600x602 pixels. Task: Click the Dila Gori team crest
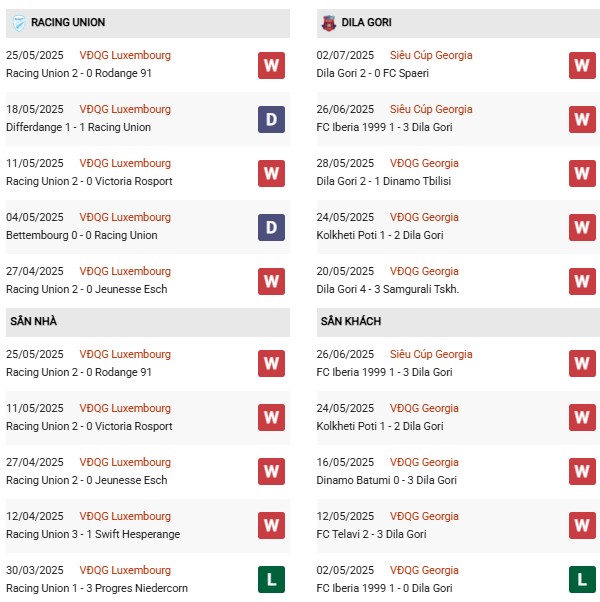coord(328,22)
